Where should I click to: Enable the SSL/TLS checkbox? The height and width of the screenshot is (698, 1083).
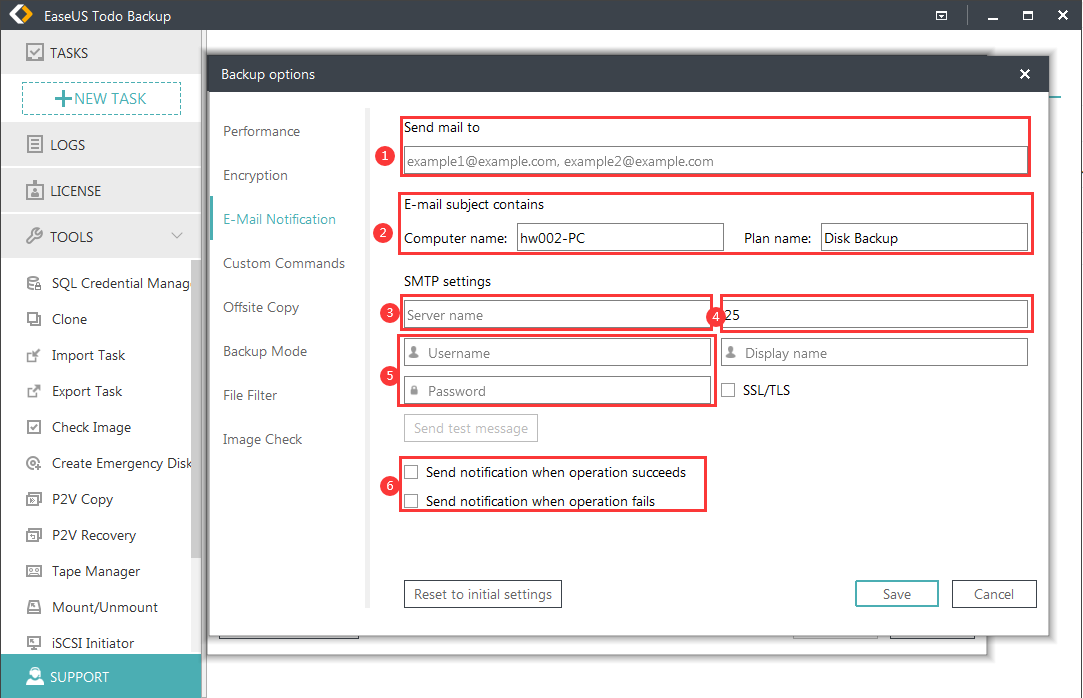728,390
